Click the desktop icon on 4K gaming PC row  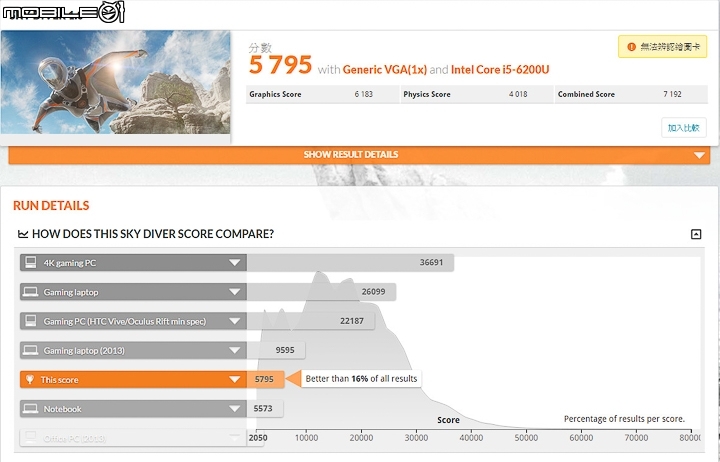[x=31, y=262]
